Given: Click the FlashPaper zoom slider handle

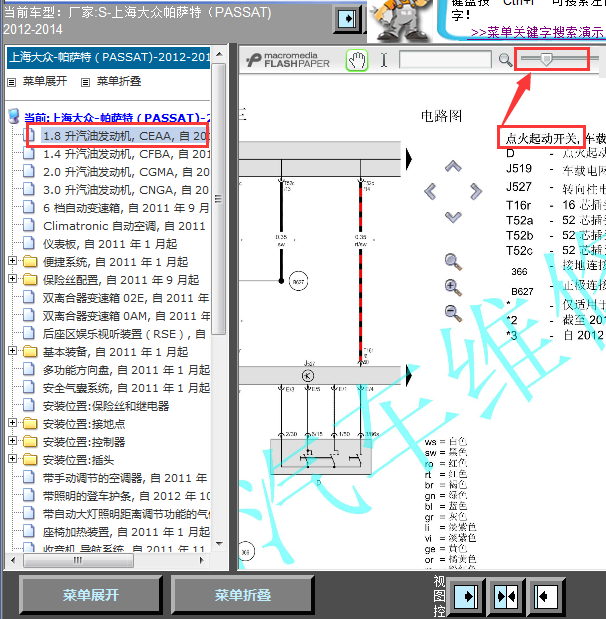Looking at the screenshot, I should pyautogui.click(x=546, y=59).
